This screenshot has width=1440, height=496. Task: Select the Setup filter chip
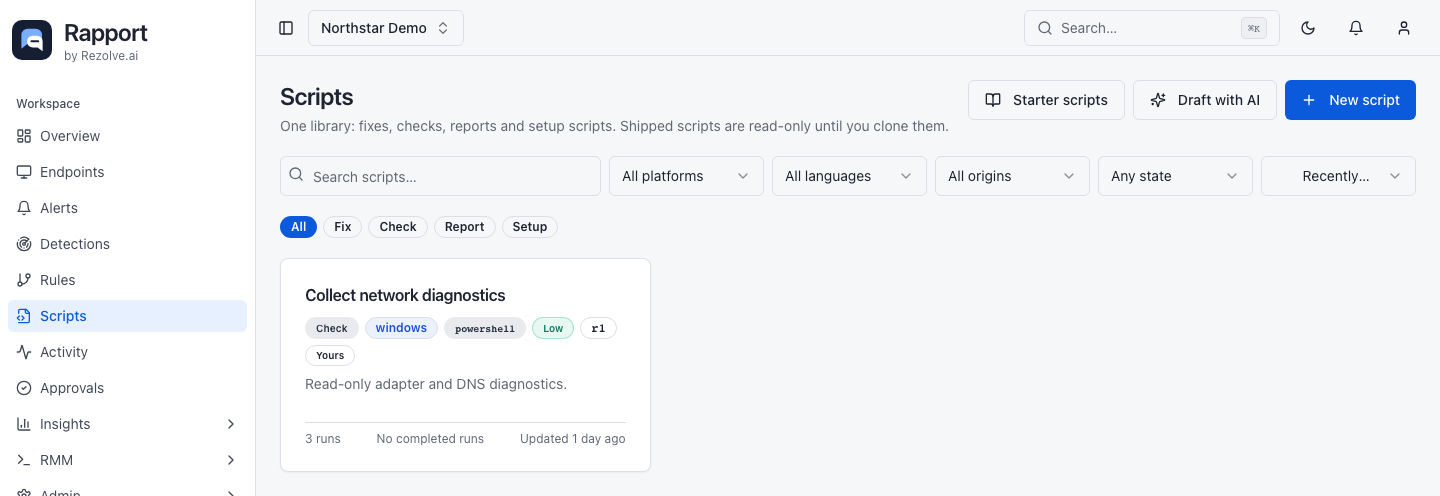529,227
